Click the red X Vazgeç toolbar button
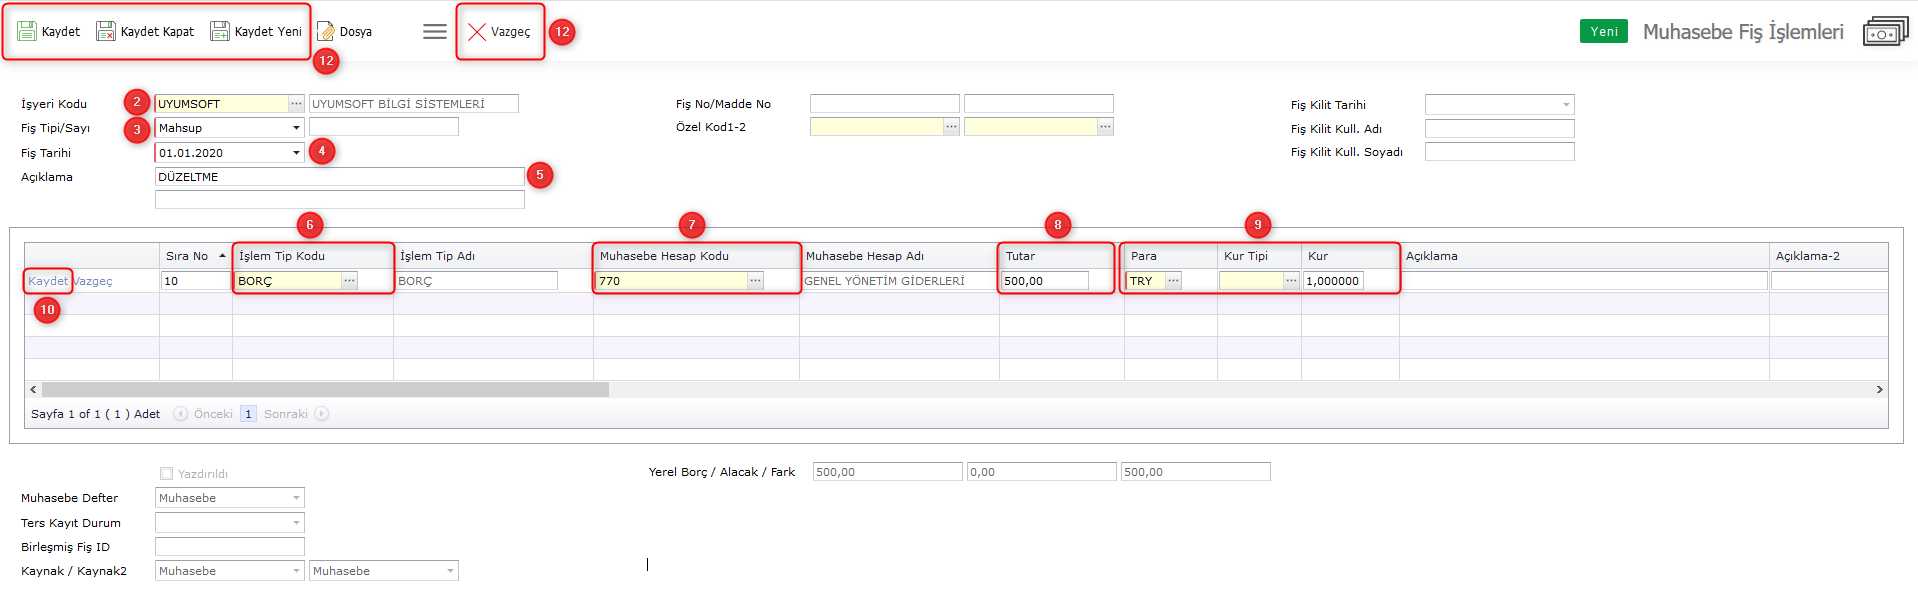Screen dimensions: 1918x594 point(477,32)
